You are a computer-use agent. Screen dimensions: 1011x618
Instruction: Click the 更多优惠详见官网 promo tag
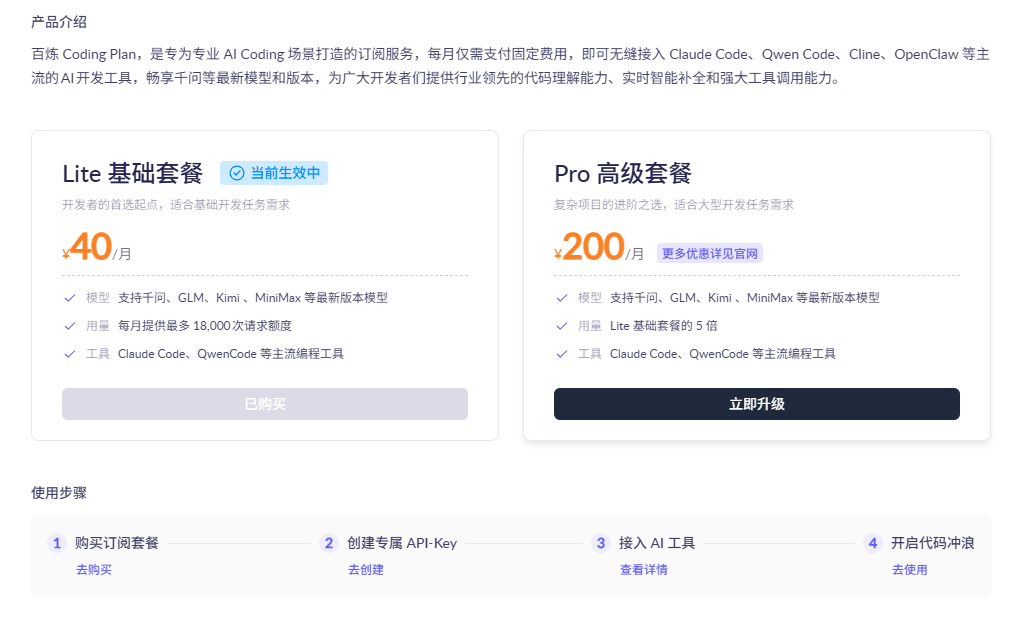click(x=709, y=253)
